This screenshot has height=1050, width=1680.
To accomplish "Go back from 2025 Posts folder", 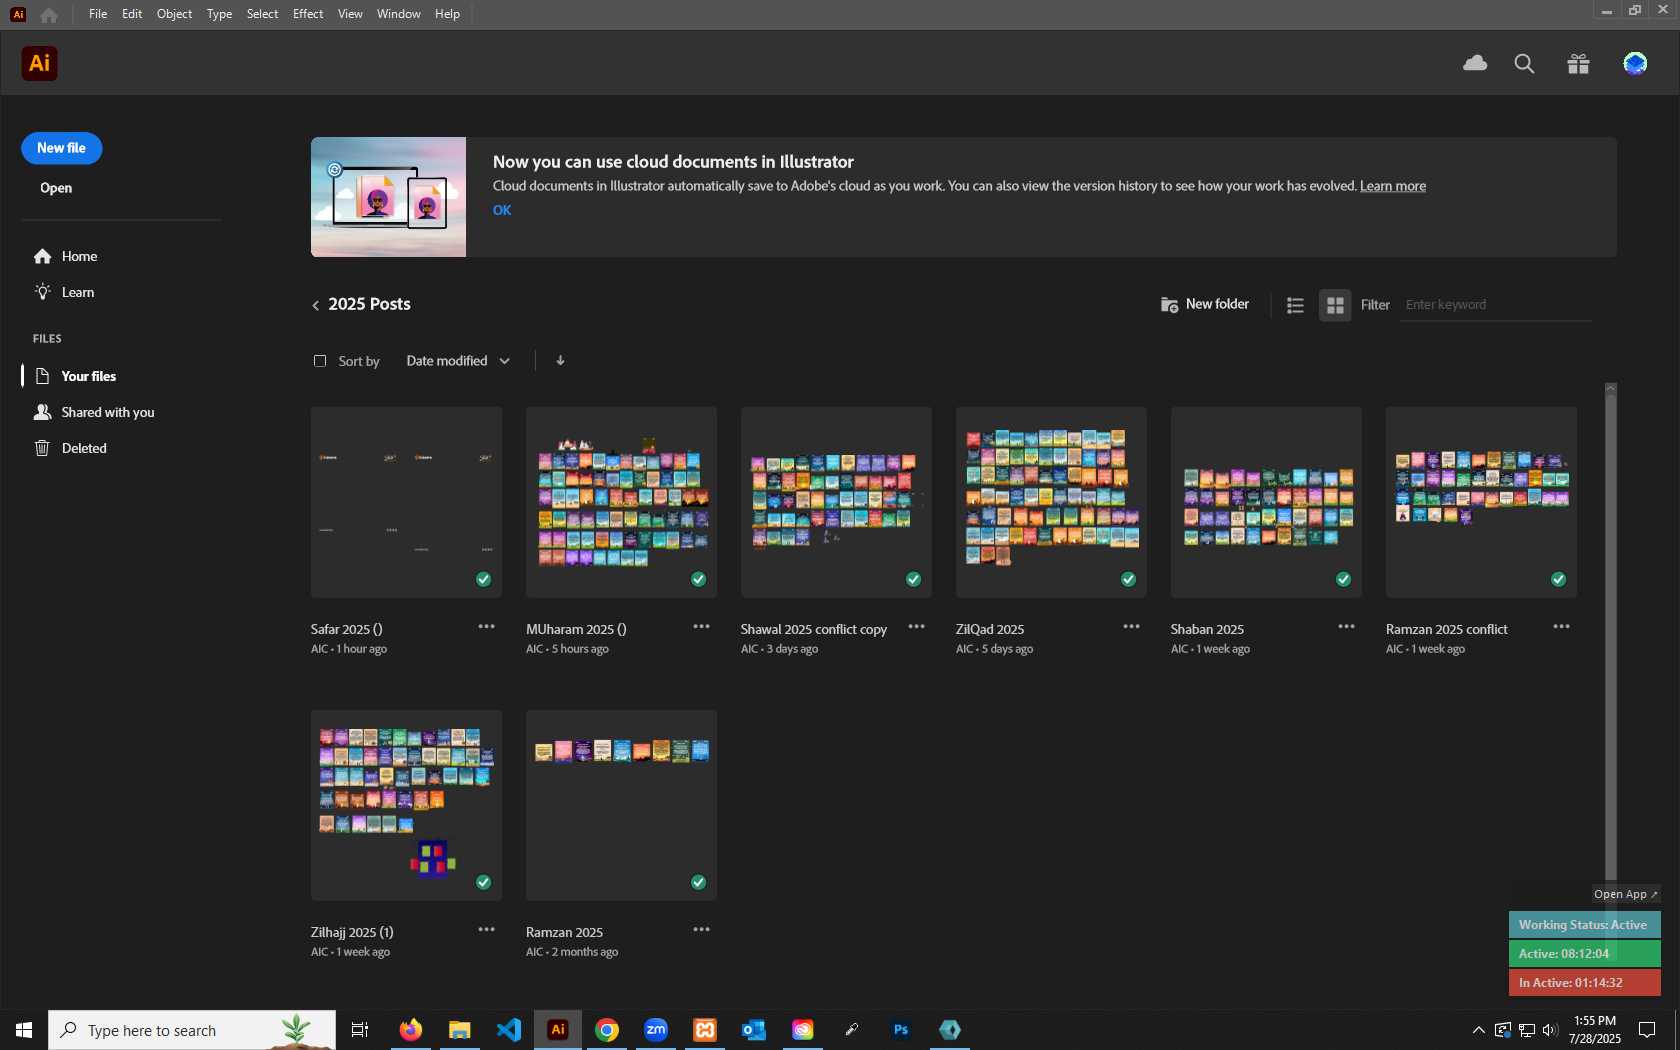I will point(316,305).
